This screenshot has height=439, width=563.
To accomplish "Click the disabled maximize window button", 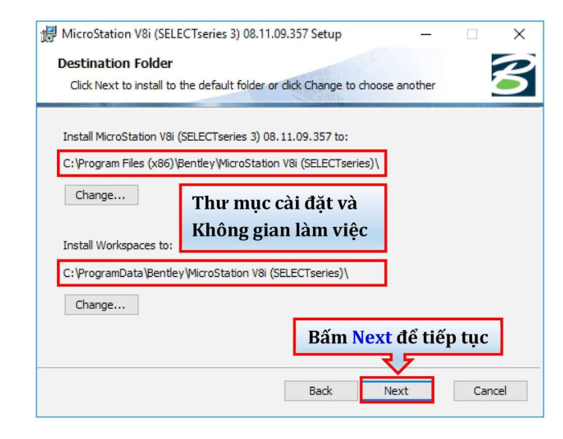I will [472, 34].
